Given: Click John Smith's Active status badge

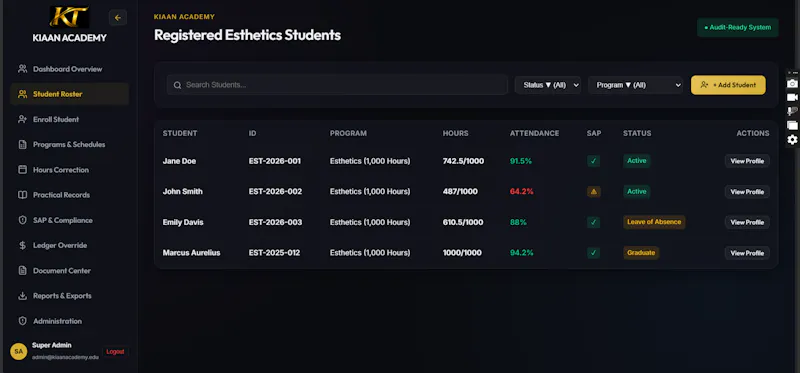Looking at the screenshot, I should [637, 191].
